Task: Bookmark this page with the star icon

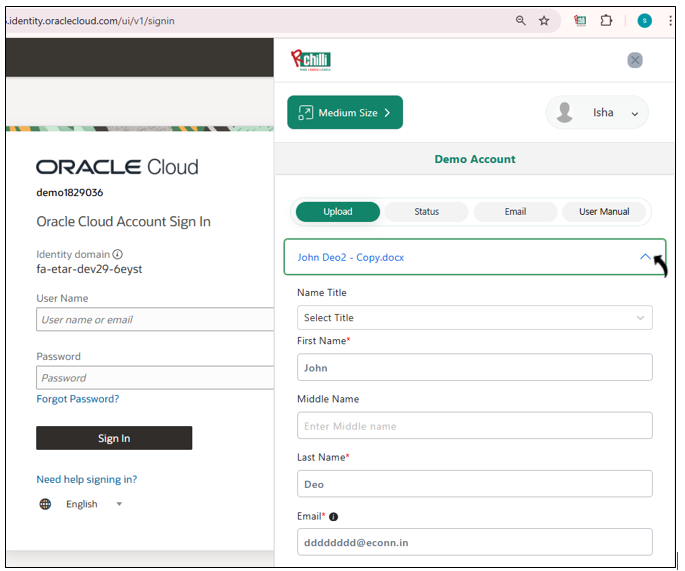Action: click(x=544, y=20)
